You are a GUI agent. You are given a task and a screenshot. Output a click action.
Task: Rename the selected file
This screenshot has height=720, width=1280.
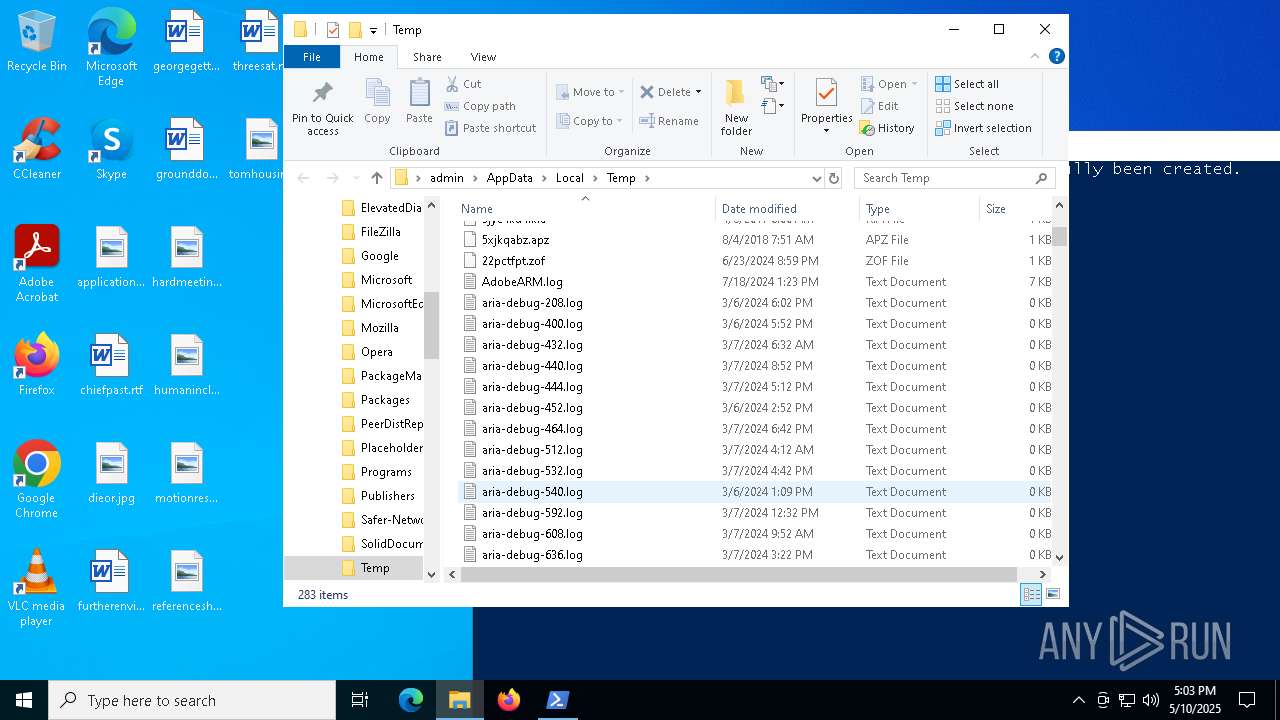point(669,121)
